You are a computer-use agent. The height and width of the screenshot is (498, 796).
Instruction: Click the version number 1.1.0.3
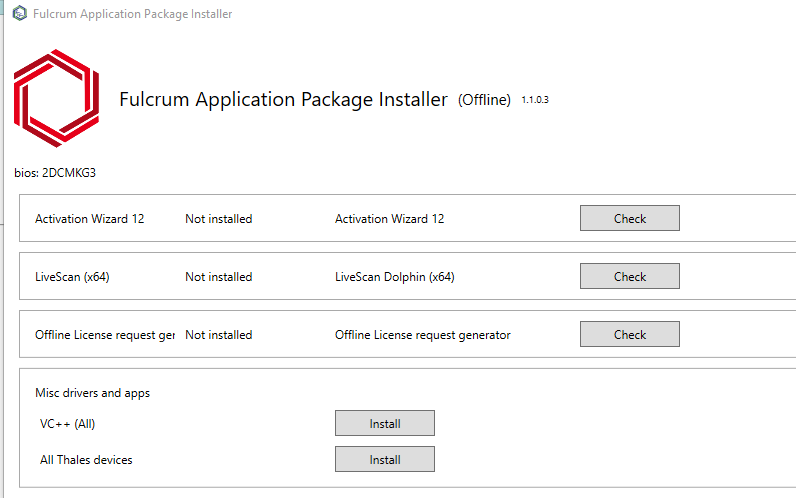coord(535,100)
